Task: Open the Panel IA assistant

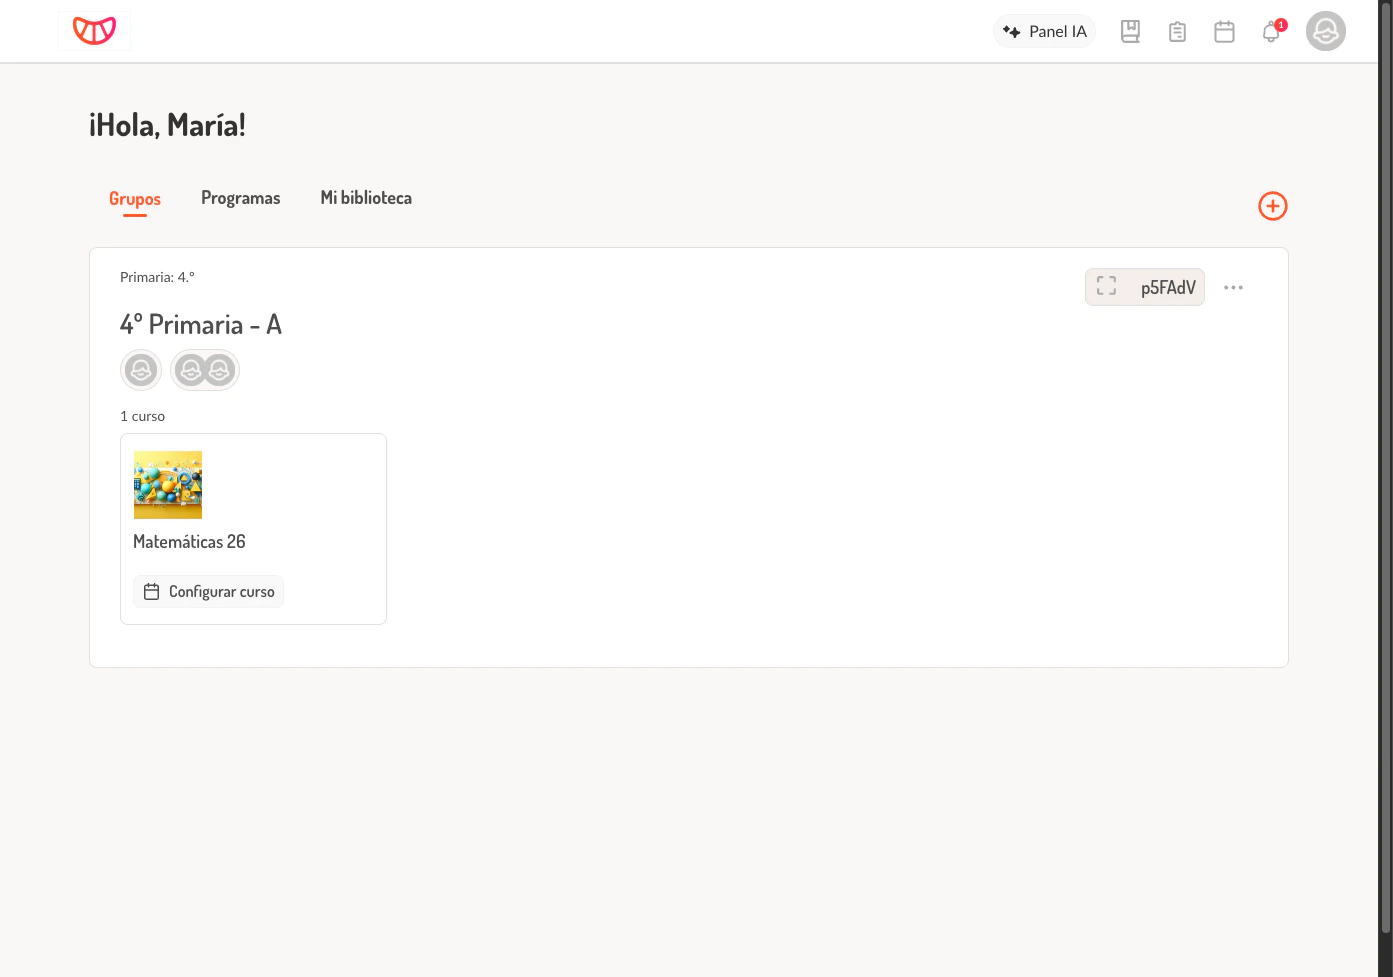Action: 1044,31
